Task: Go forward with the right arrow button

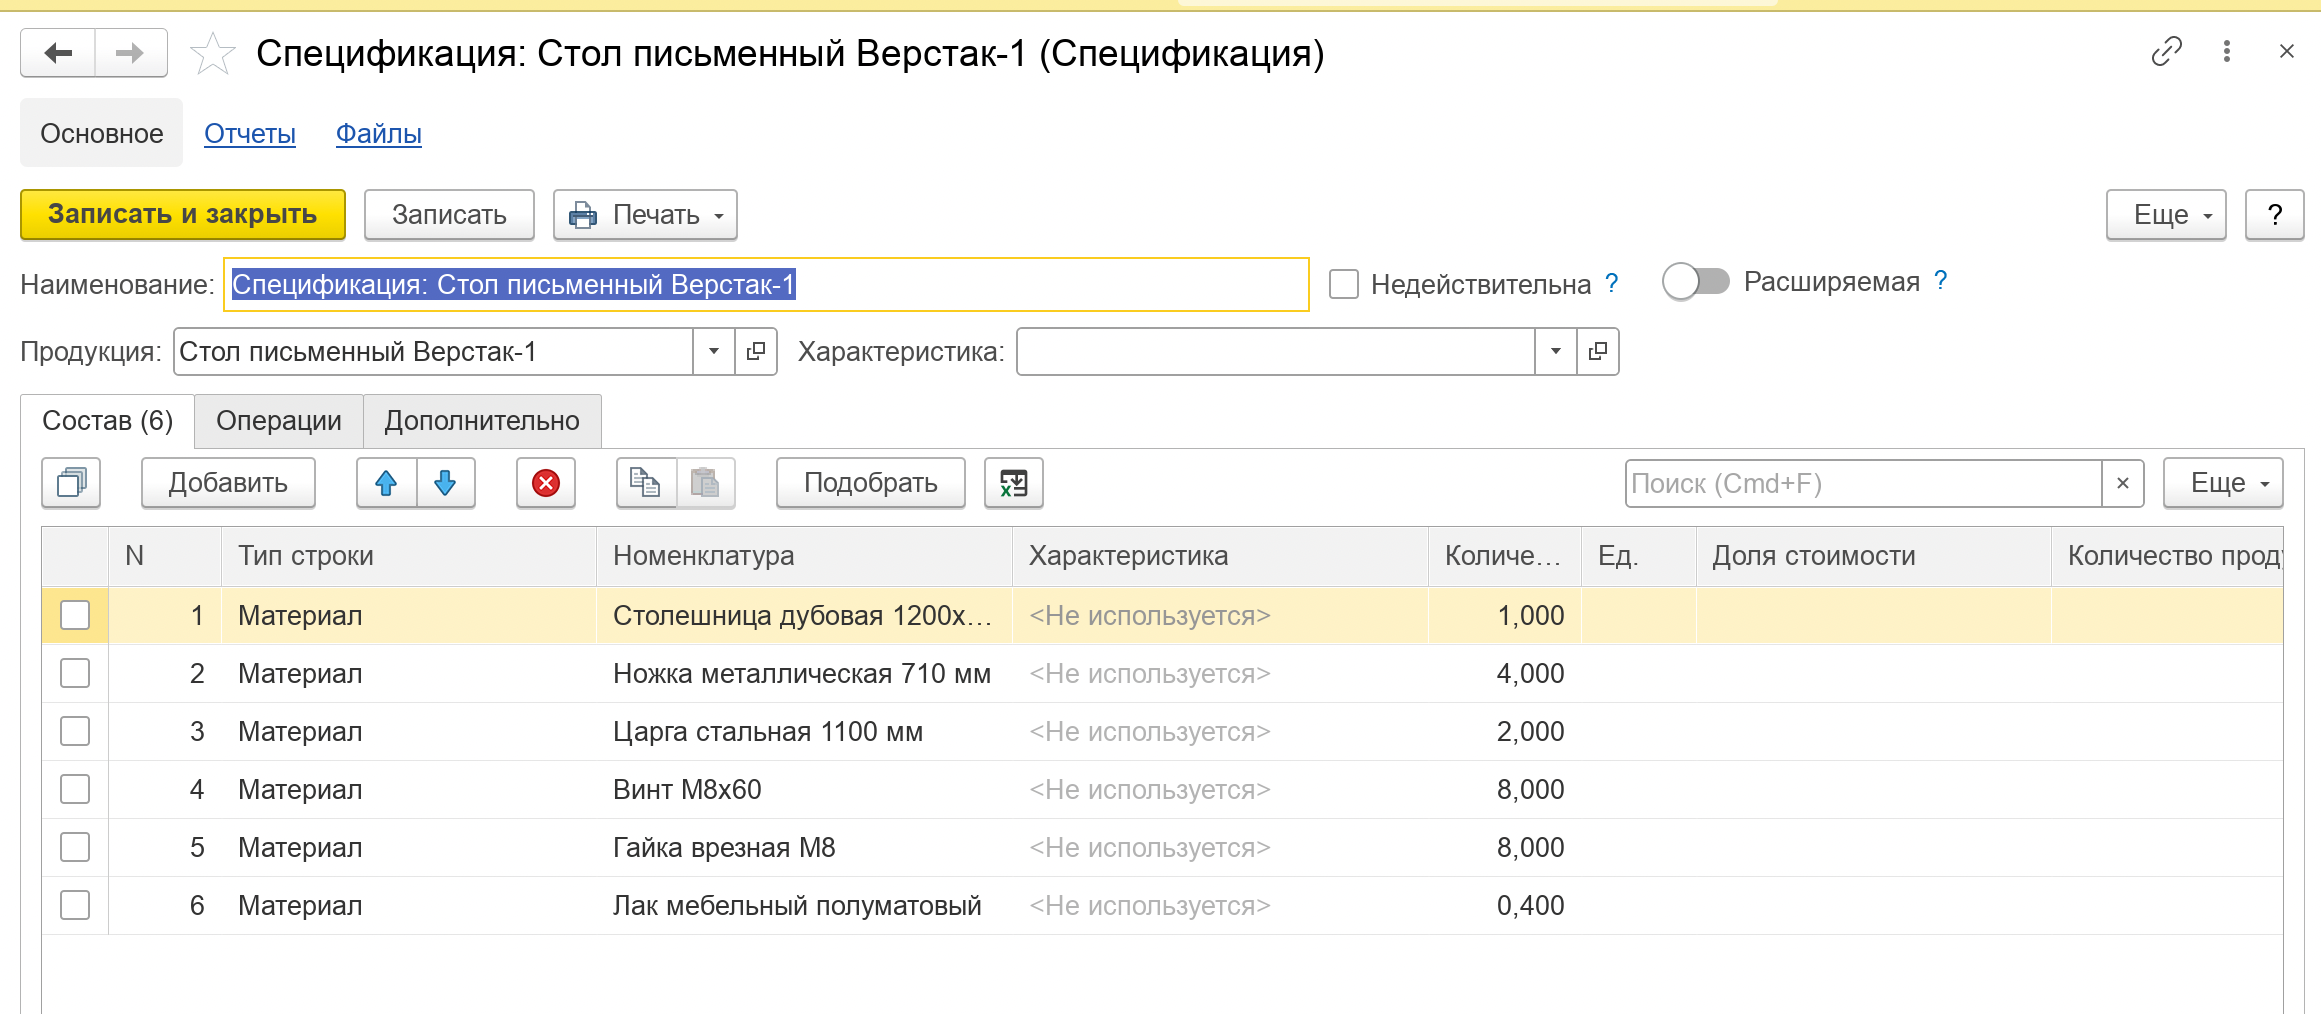Action: point(130,53)
